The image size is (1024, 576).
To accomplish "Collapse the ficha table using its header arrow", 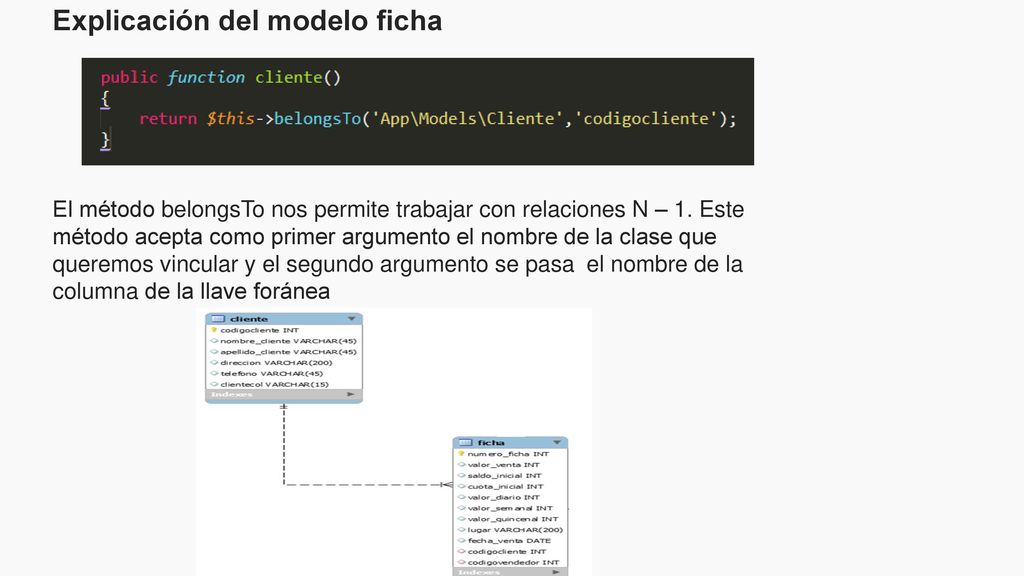I will (x=557, y=442).
